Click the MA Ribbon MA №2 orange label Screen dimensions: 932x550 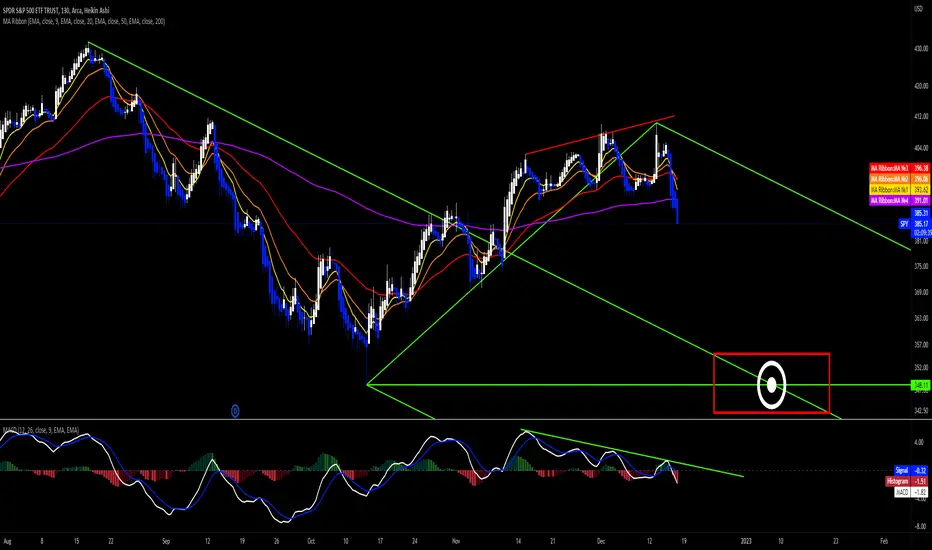[899, 179]
